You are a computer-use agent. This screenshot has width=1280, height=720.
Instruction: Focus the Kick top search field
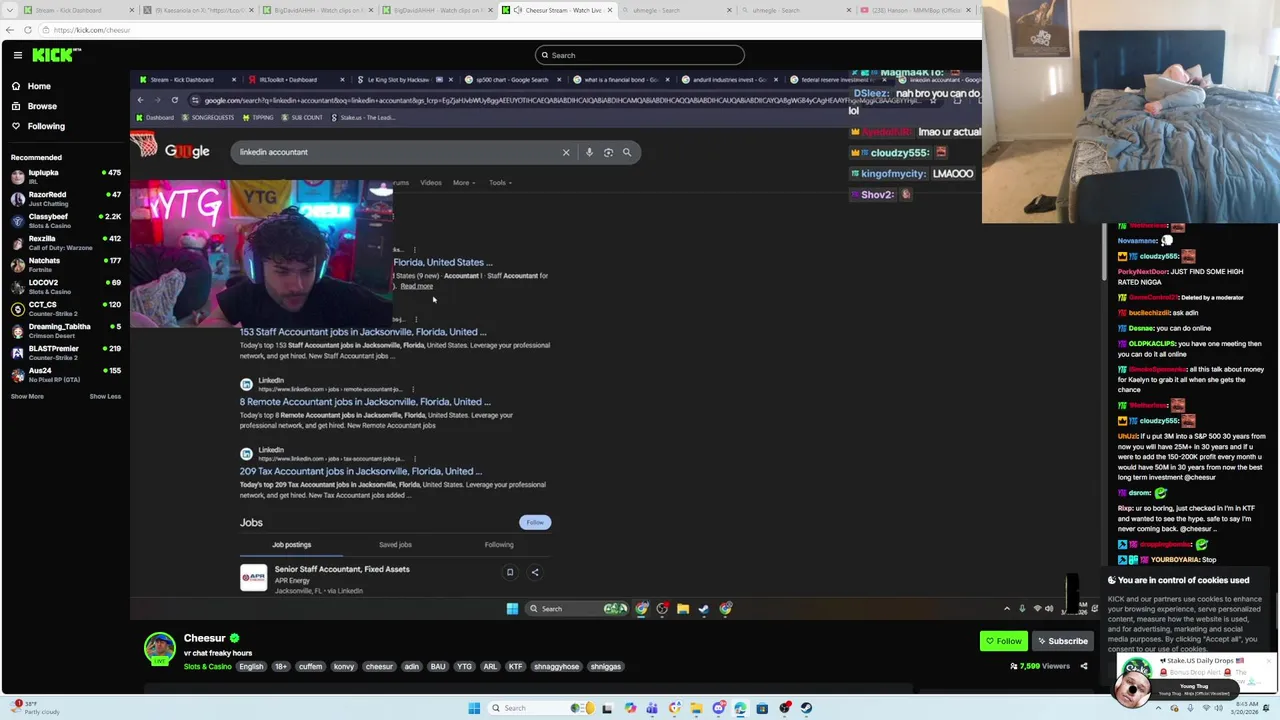pos(640,55)
